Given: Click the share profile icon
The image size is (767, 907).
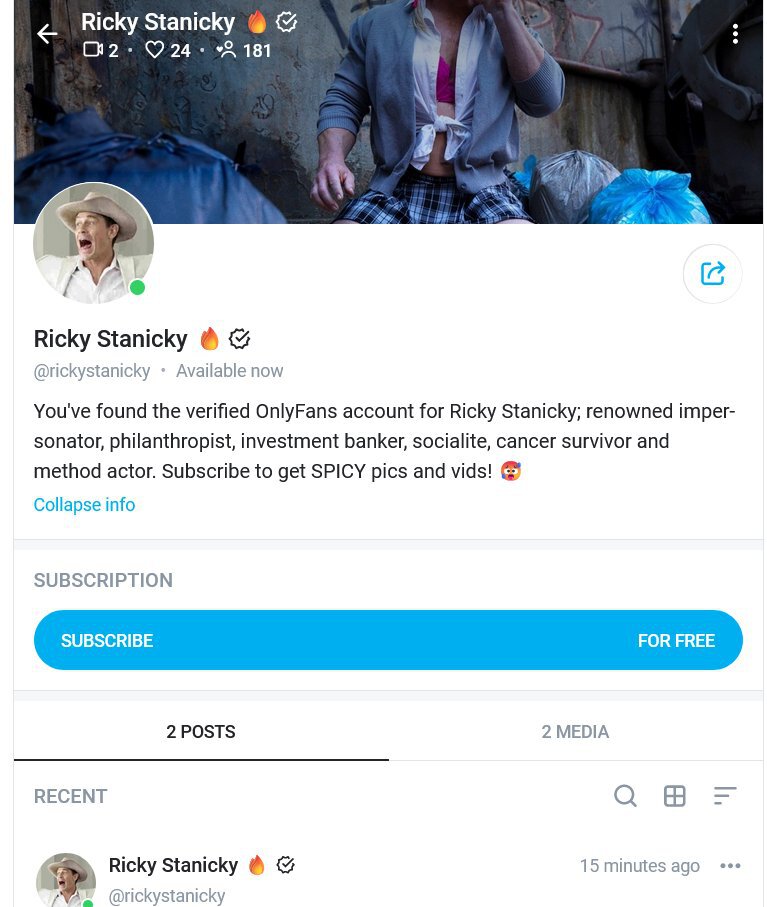Looking at the screenshot, I should (x=712, y=273).
